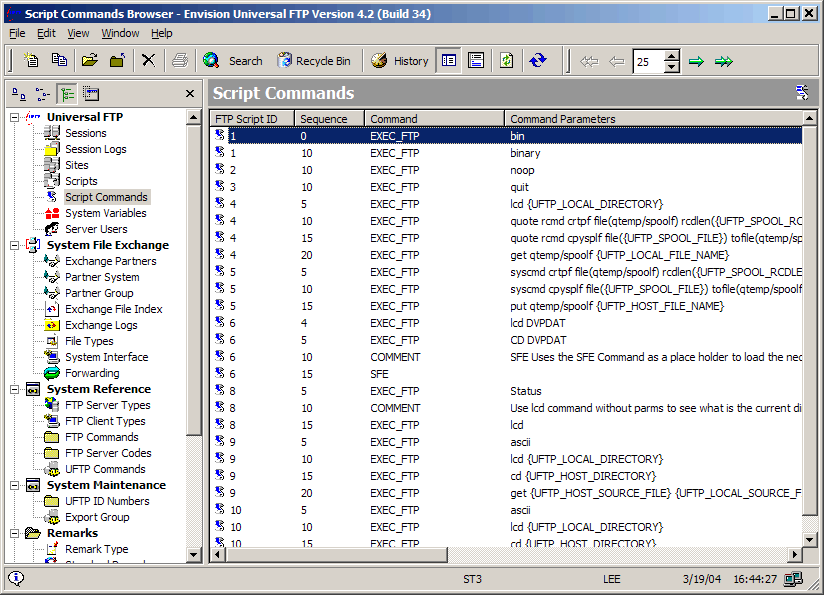Open Export Group tree item
This screenshot has height=595, width=824.
point(97,517)
